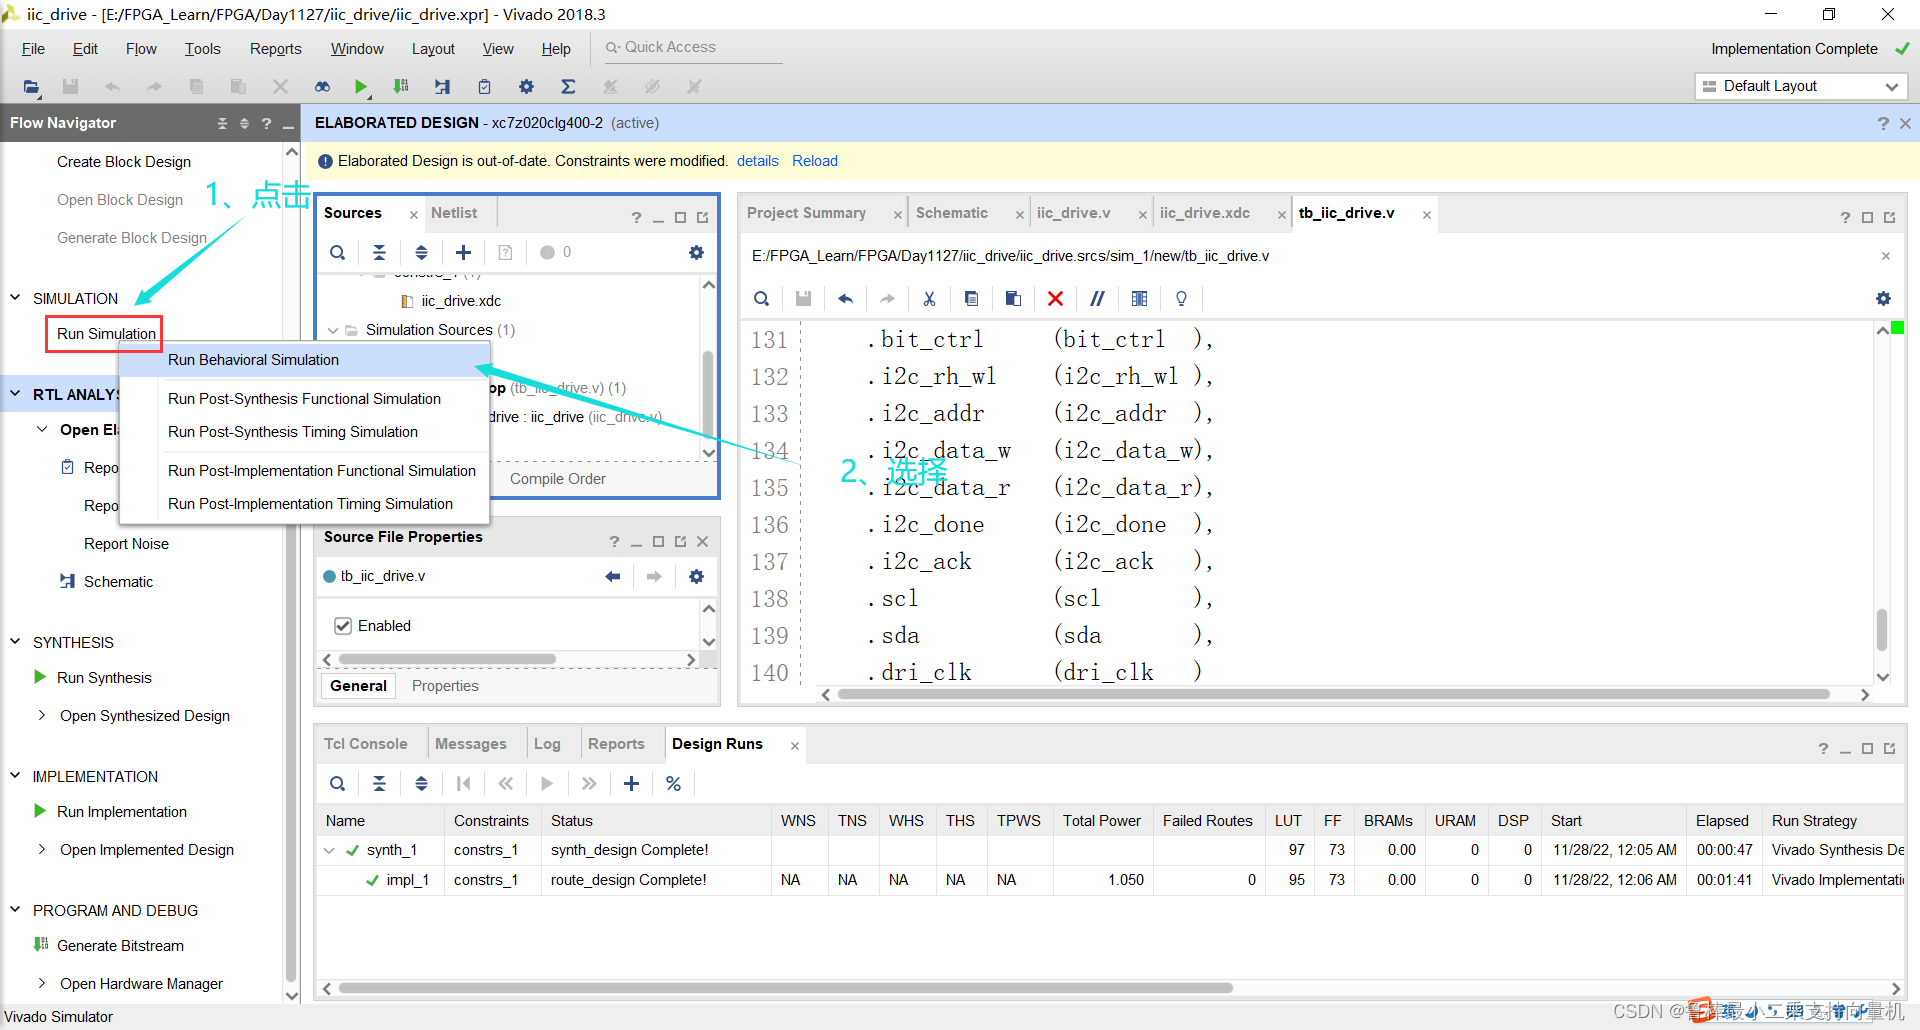The height and width of the screenshot is (1030, 1920).
Task: Click the main toolbar green Run button
Action: 361,87
